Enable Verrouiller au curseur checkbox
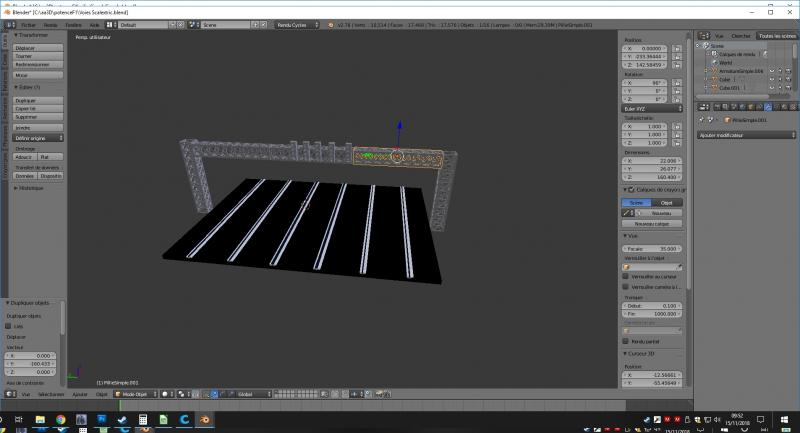 626,277
